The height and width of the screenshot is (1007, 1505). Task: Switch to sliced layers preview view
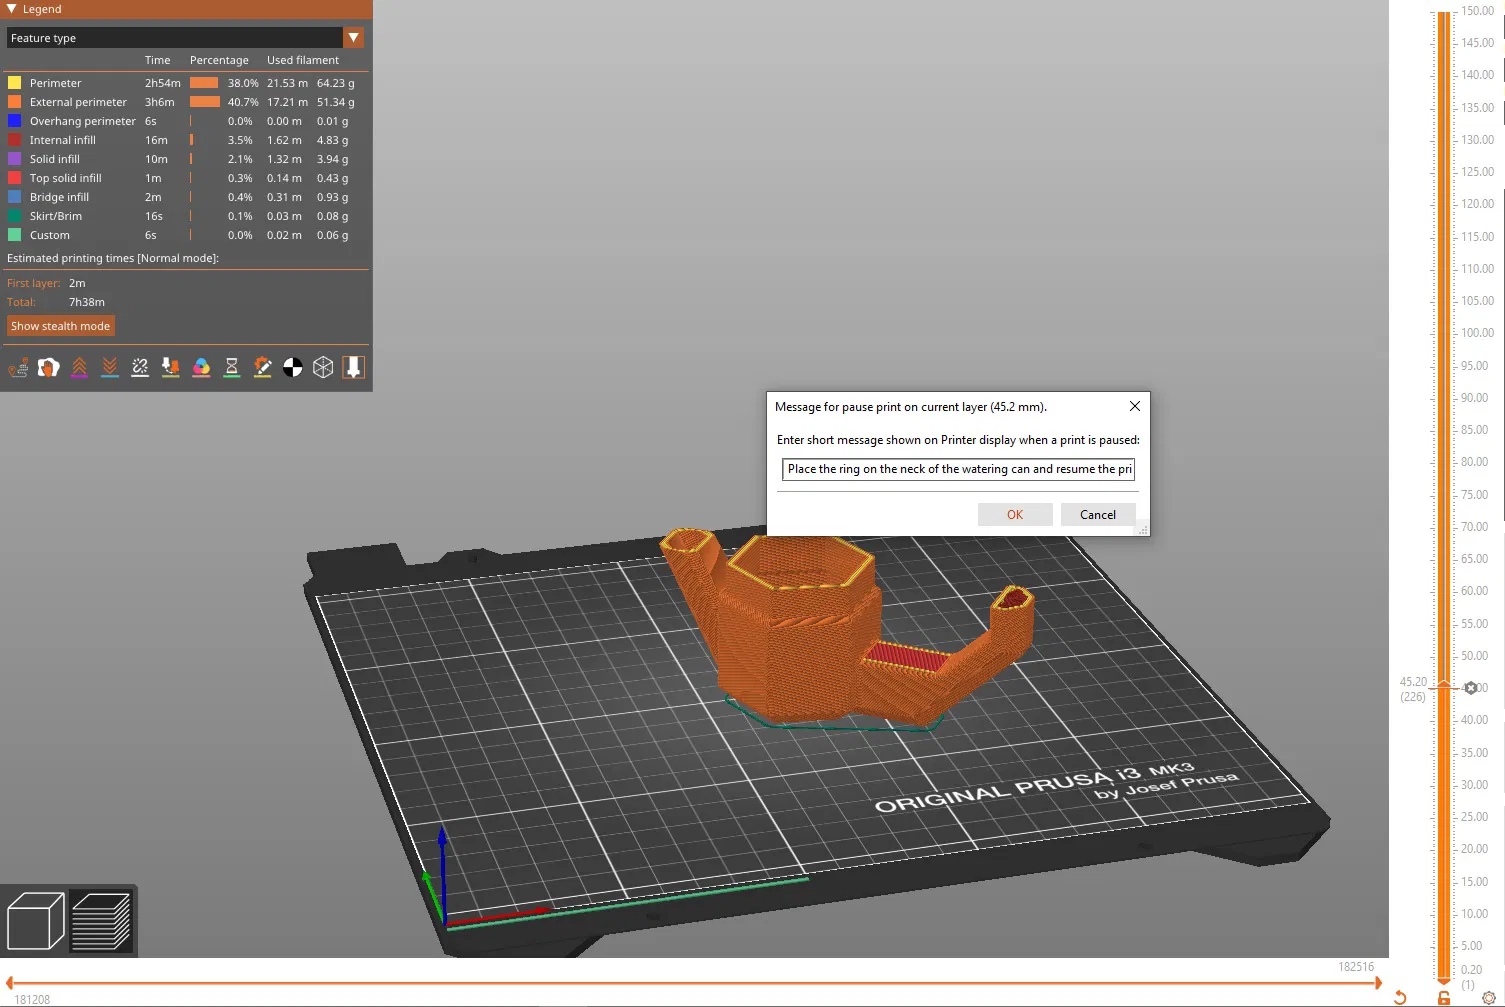click(x=101, y=921)
